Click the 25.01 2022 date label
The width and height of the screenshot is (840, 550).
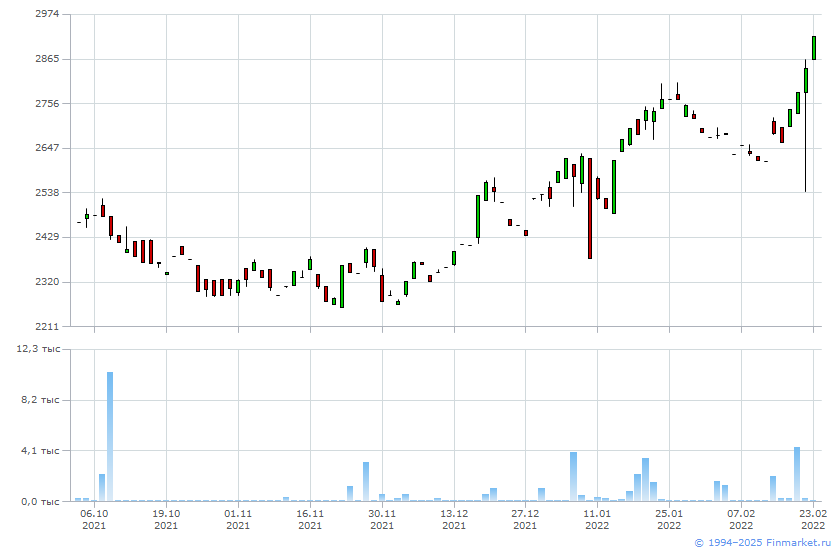(669, 519)
